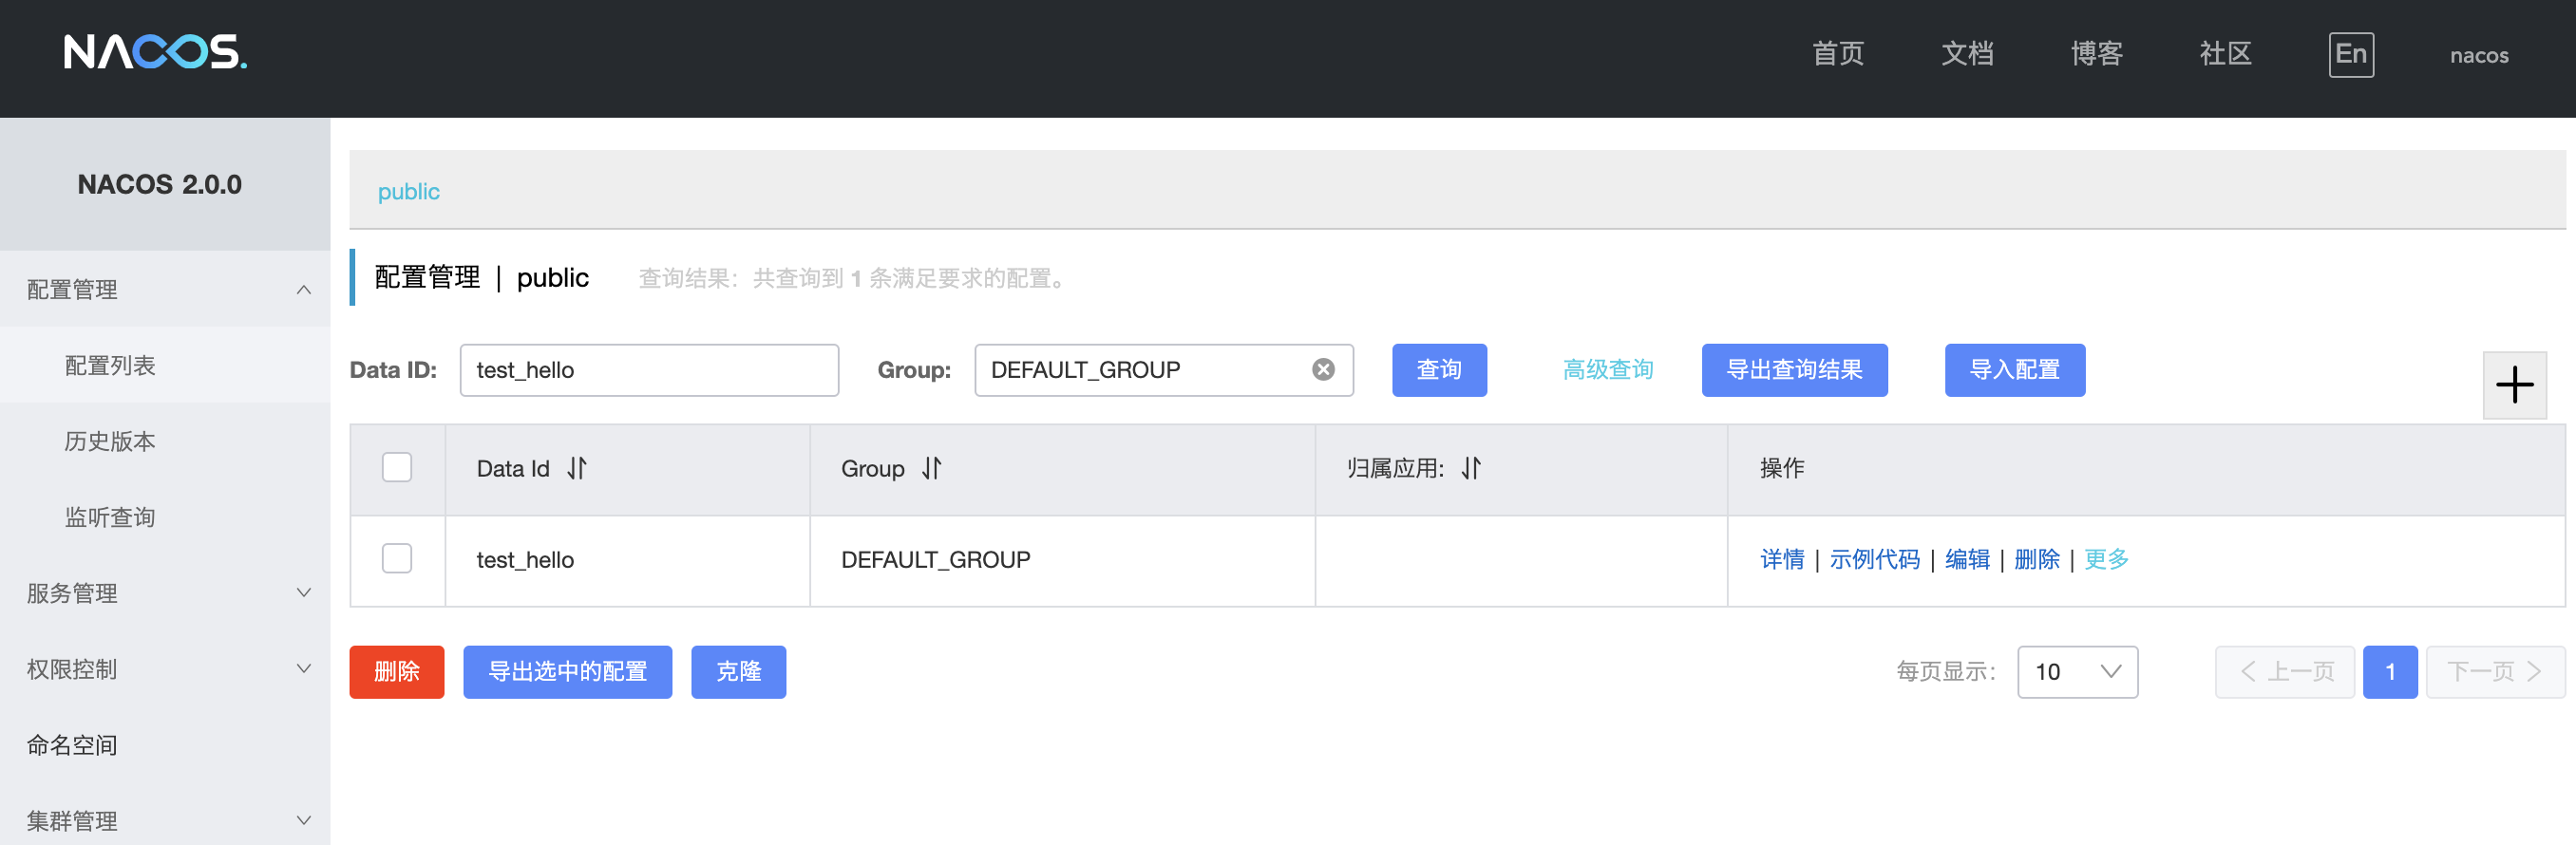Open 历史版本 in the sidebar
Viewport: 2576px width, 845px height.
coord(110,441)
